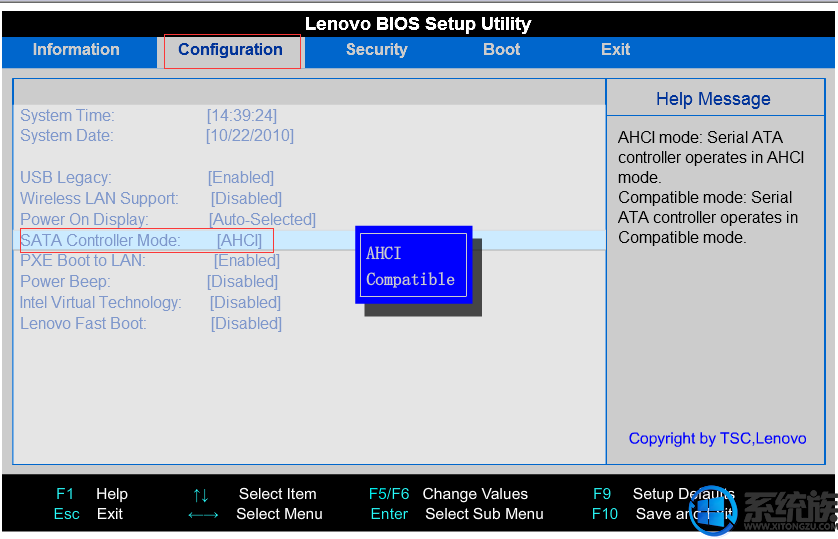Select the Configuration tab

click(x=230, y=50)
